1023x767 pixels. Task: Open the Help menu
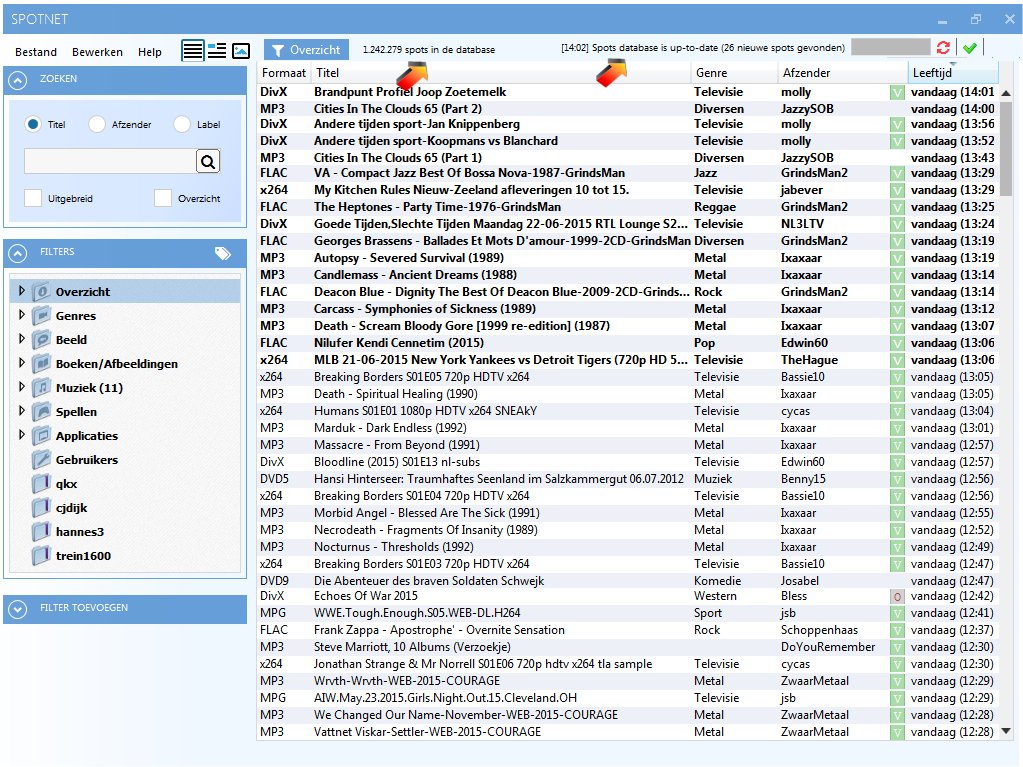tap(149, 52)
